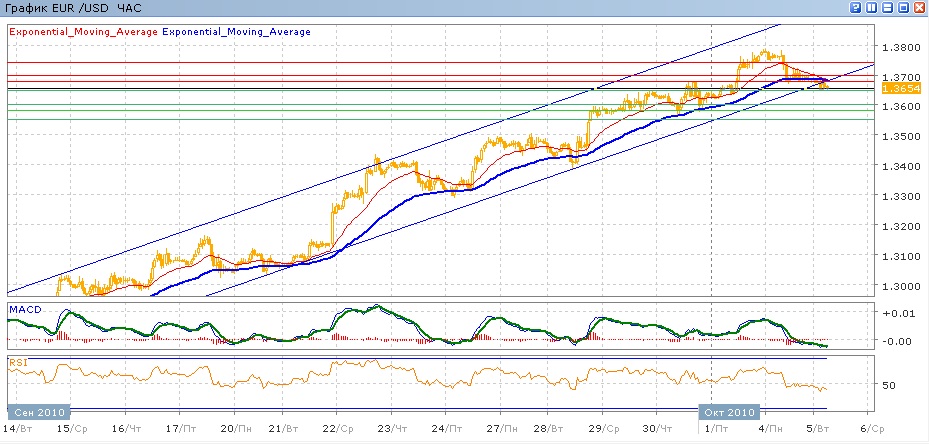
Task: Click the help question mark icon
Action: tap(856, 8)
